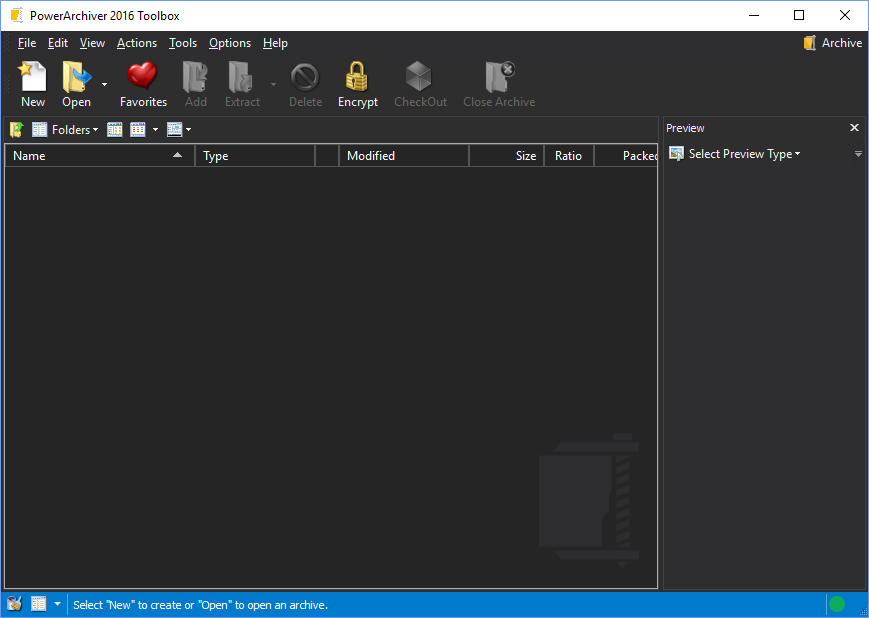
Task: Click the thumbnails view icon
Action: 175,130
